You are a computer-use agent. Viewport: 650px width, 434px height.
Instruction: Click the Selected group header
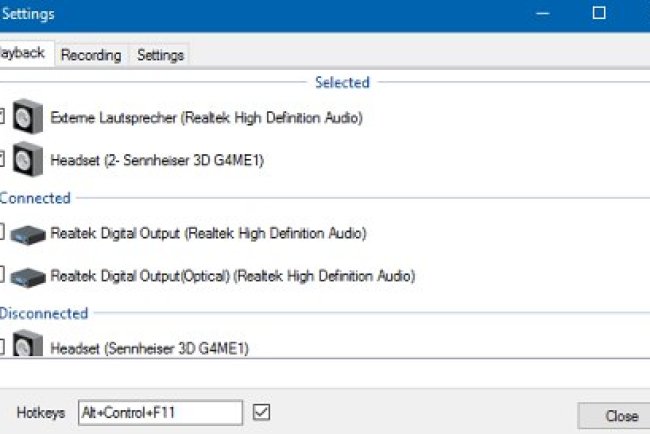342,83
